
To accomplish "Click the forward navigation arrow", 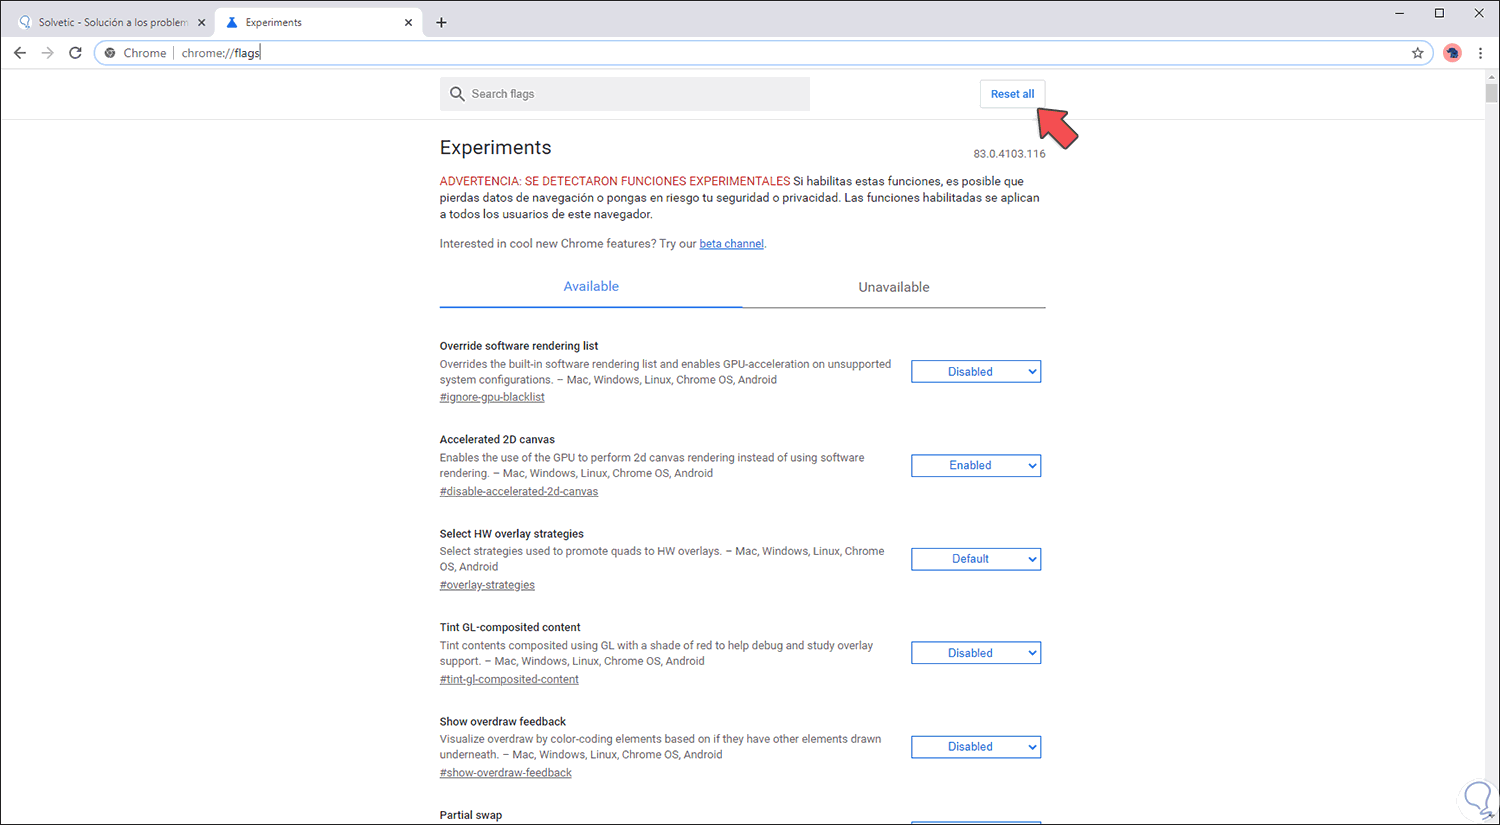I will pyautogui.click(x=47, y=53).
